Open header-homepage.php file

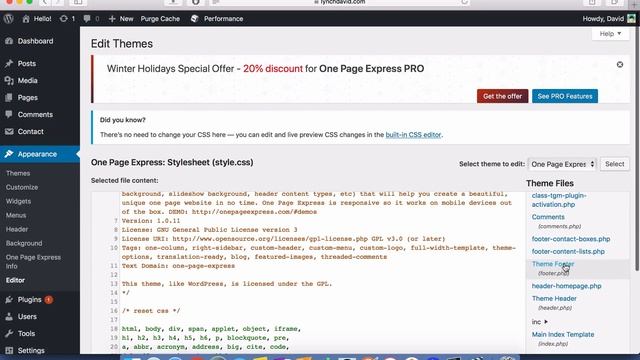(x=567, y=286)
